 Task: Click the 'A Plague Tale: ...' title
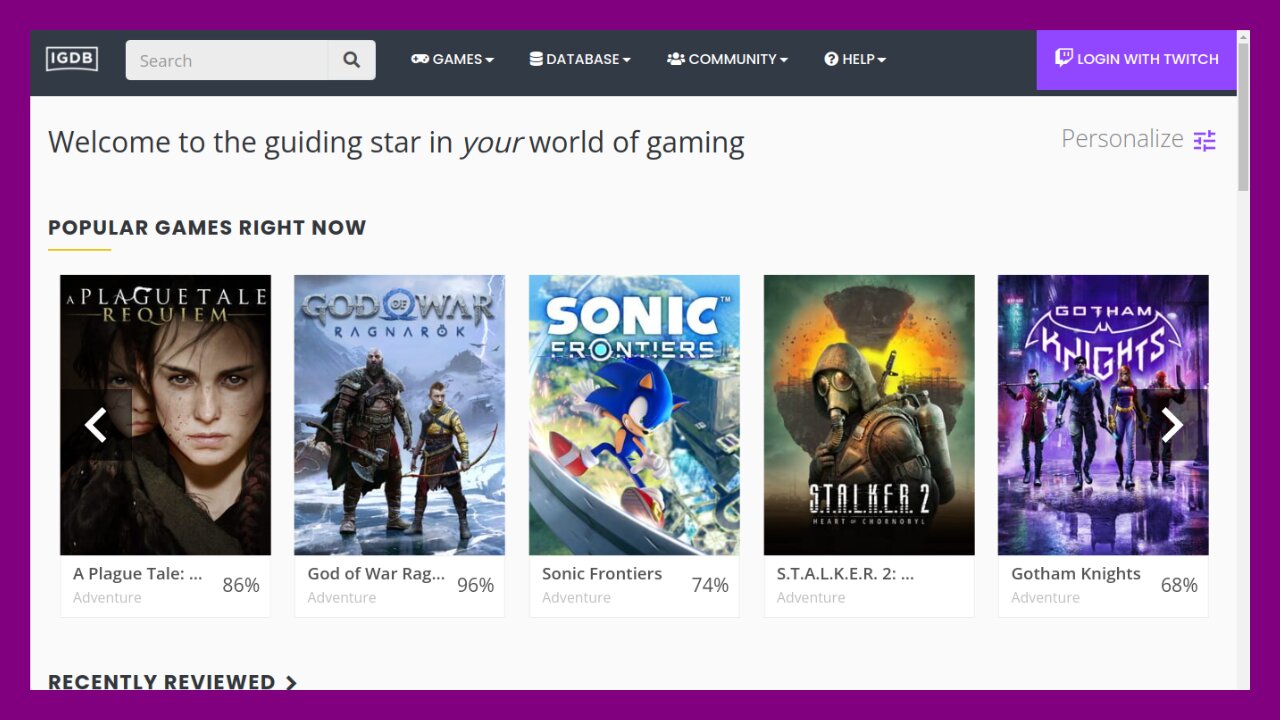137,574
